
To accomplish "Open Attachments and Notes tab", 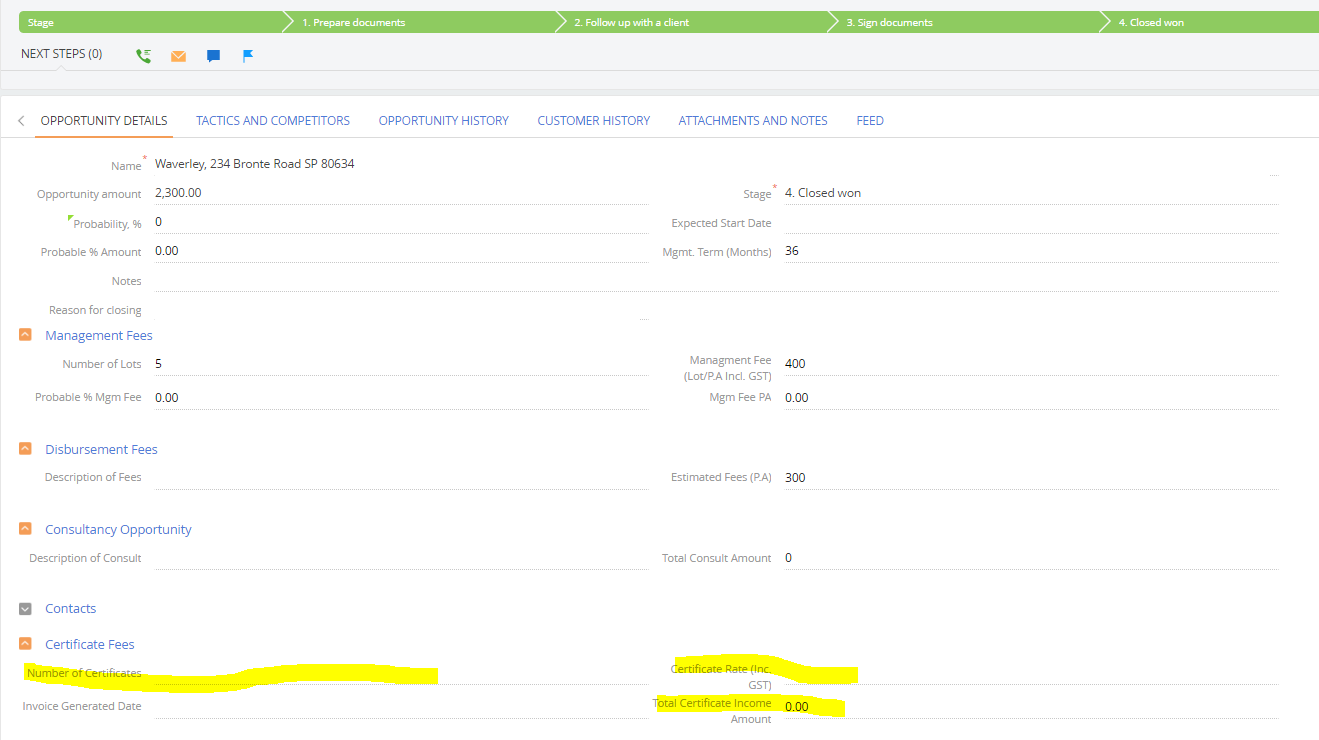I will (x=752, y=121).
